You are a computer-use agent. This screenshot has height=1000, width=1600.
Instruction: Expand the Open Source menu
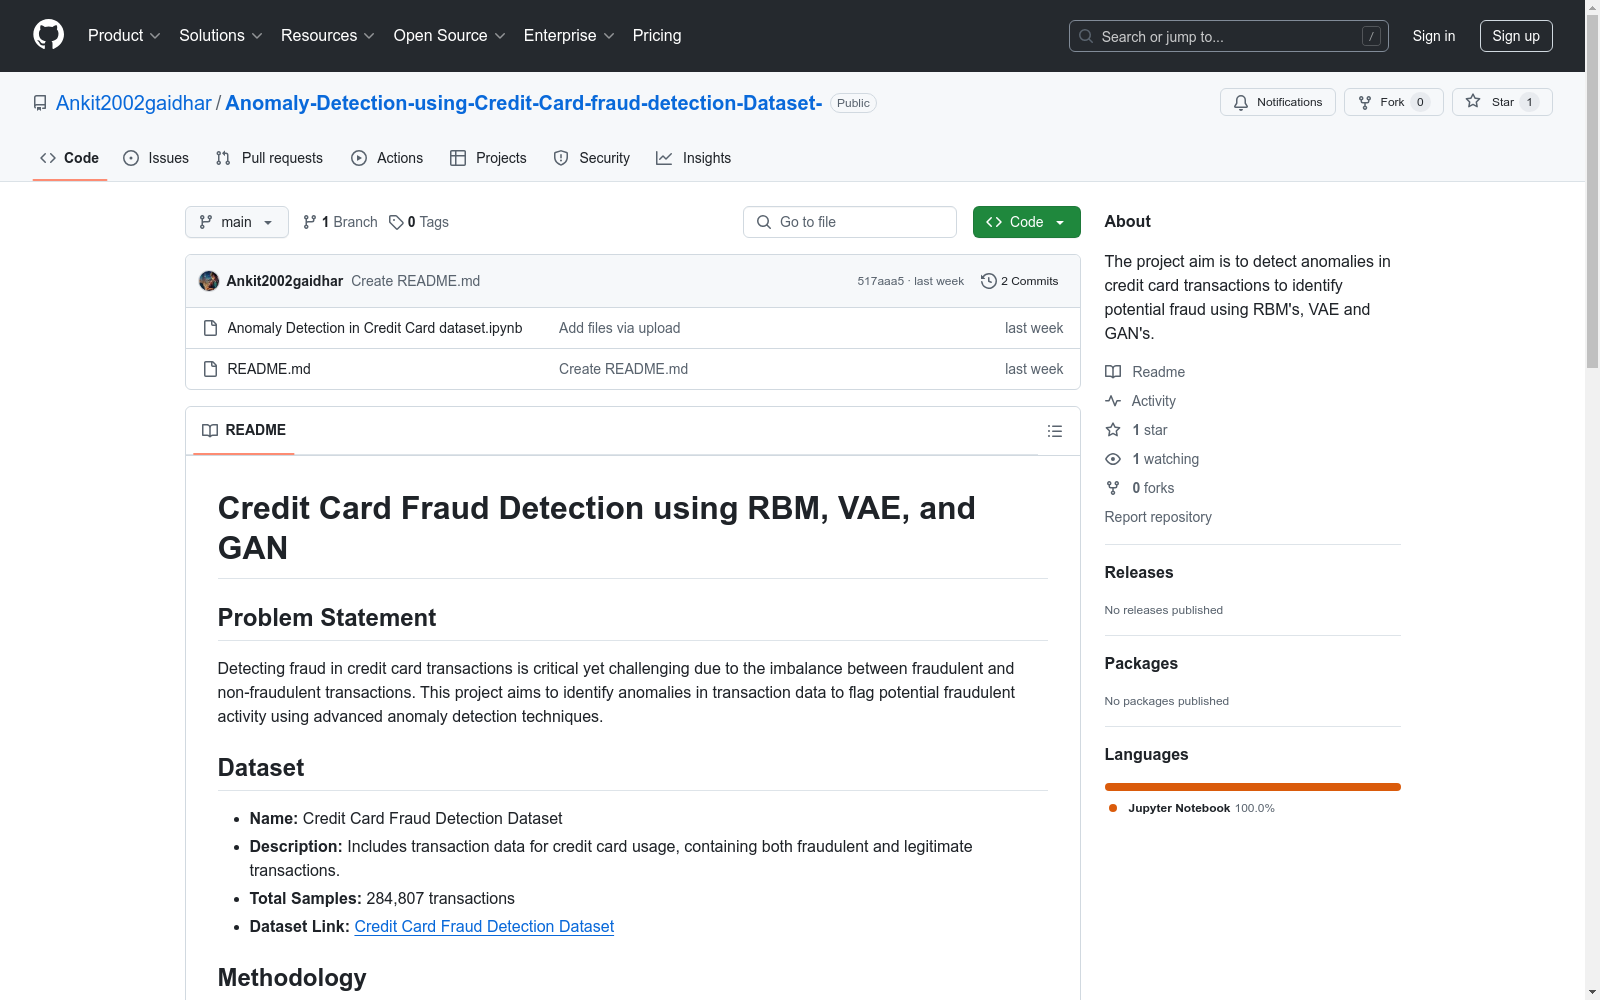(x=449, y=35)
